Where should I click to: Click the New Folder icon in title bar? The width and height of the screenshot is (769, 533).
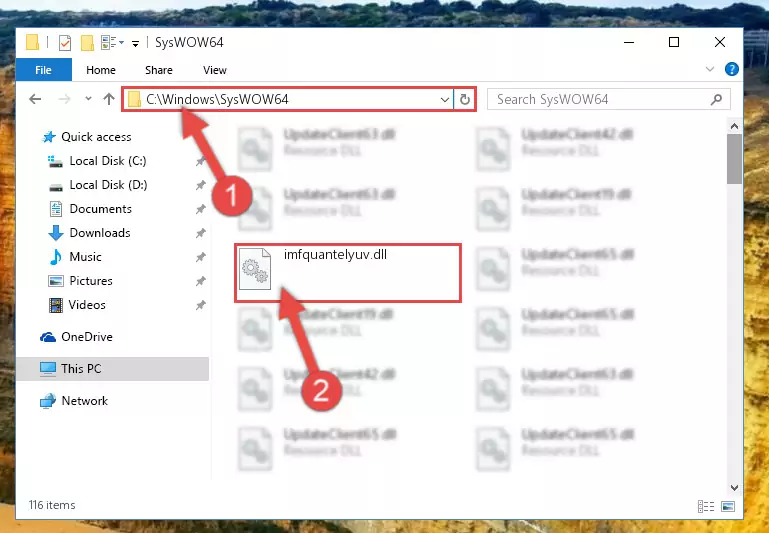click(87, 43)
